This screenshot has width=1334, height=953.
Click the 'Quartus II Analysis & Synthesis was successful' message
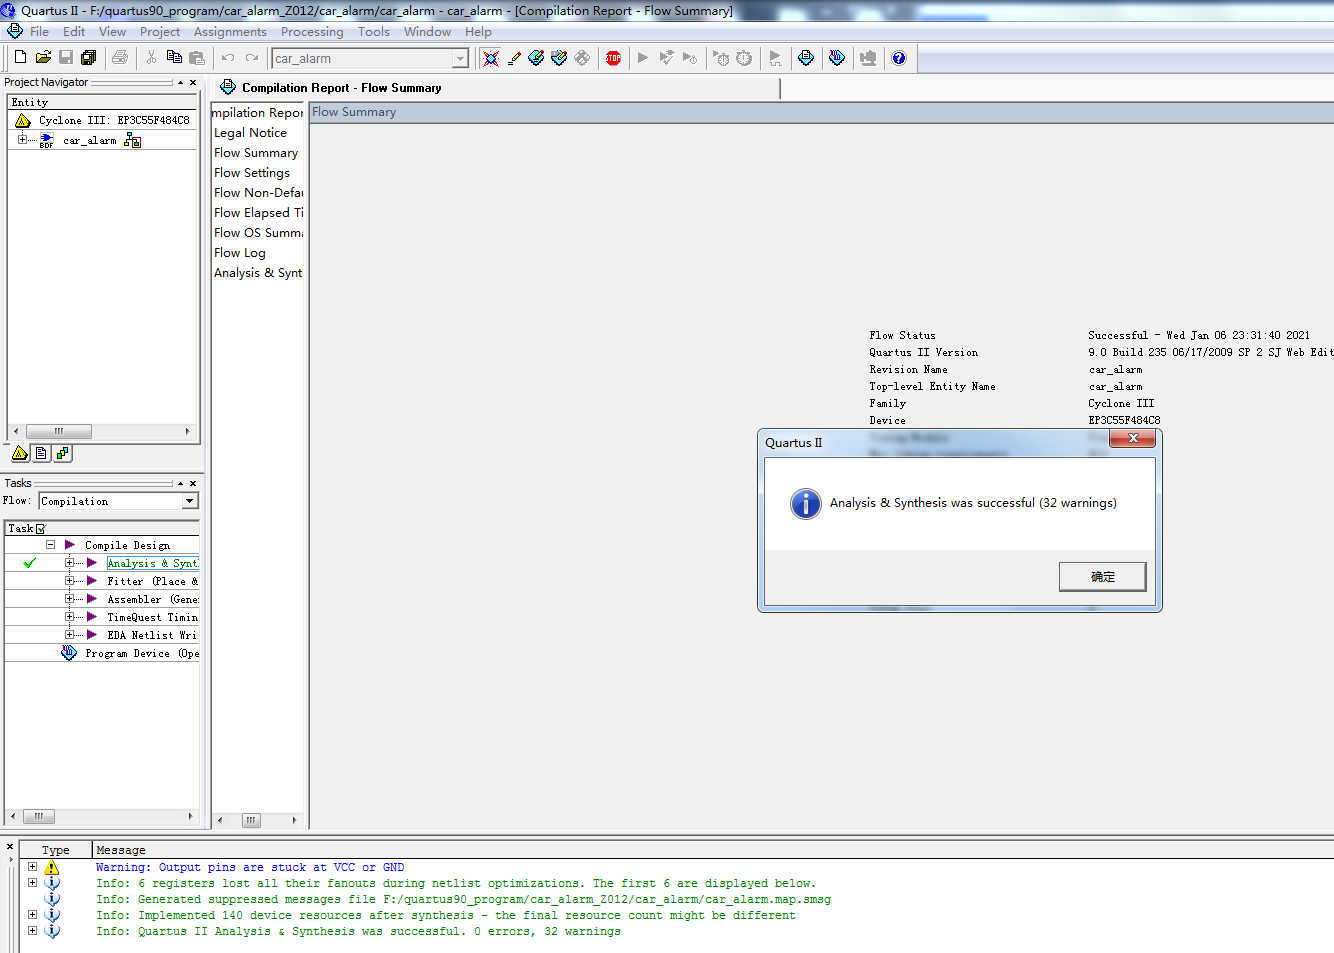click(x=358, y=931)
